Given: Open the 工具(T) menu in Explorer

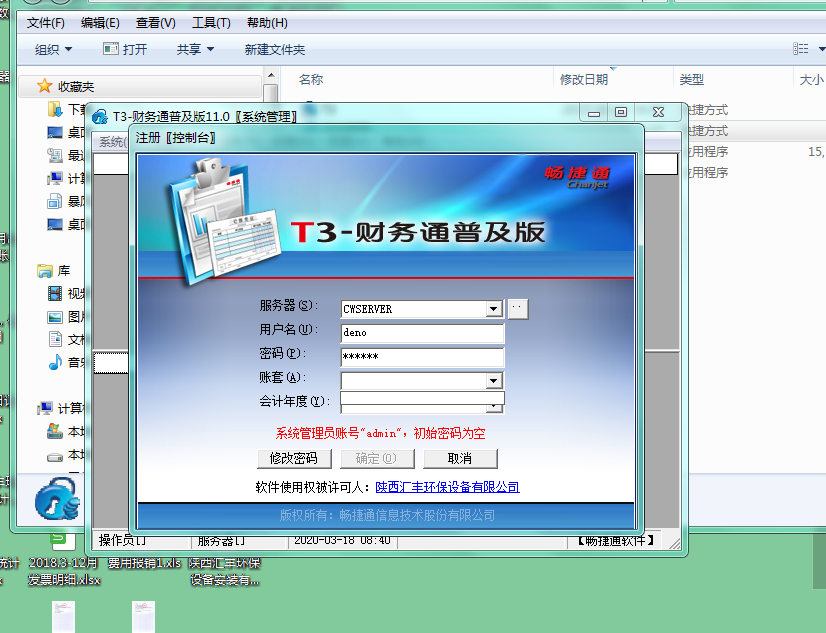Looking at the screenshot, I should coord(211,23).
